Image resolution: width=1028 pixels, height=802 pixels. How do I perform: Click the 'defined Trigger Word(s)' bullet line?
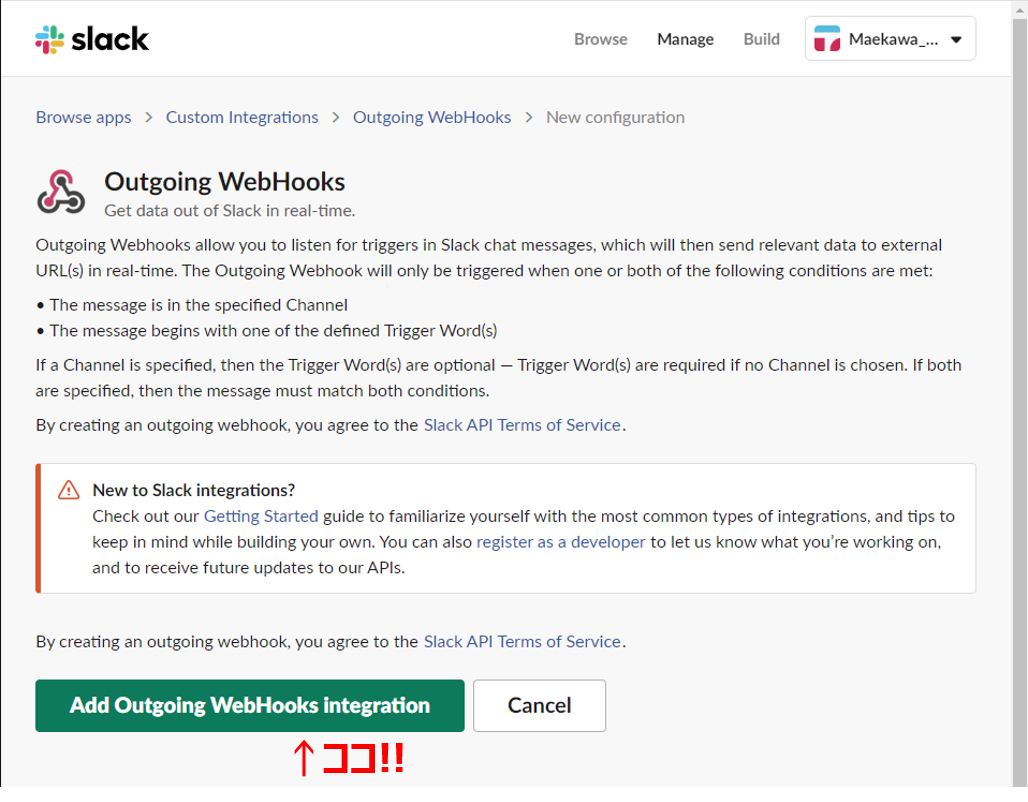pos(266,331)
